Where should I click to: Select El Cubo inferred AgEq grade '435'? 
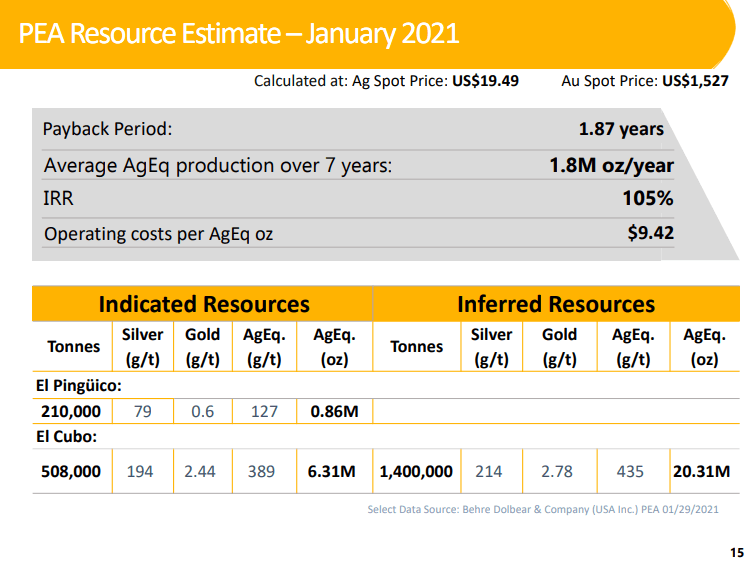[630, 471]
